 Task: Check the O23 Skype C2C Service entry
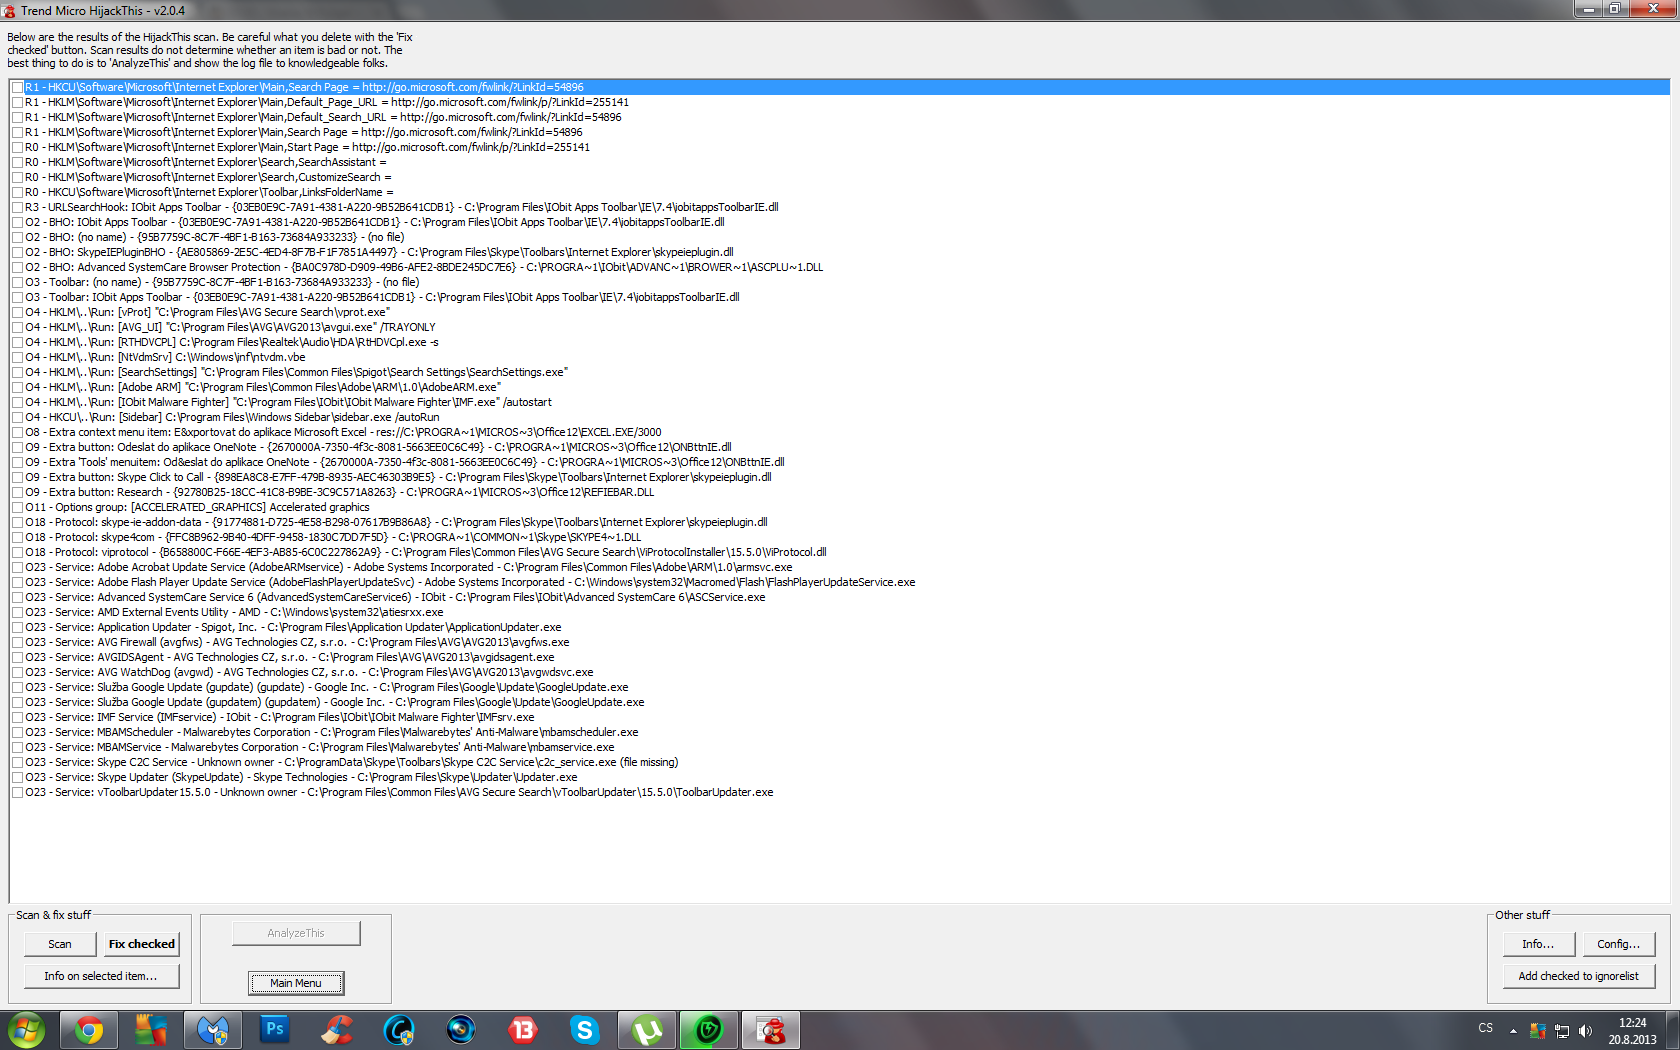[x=18, y=763]
